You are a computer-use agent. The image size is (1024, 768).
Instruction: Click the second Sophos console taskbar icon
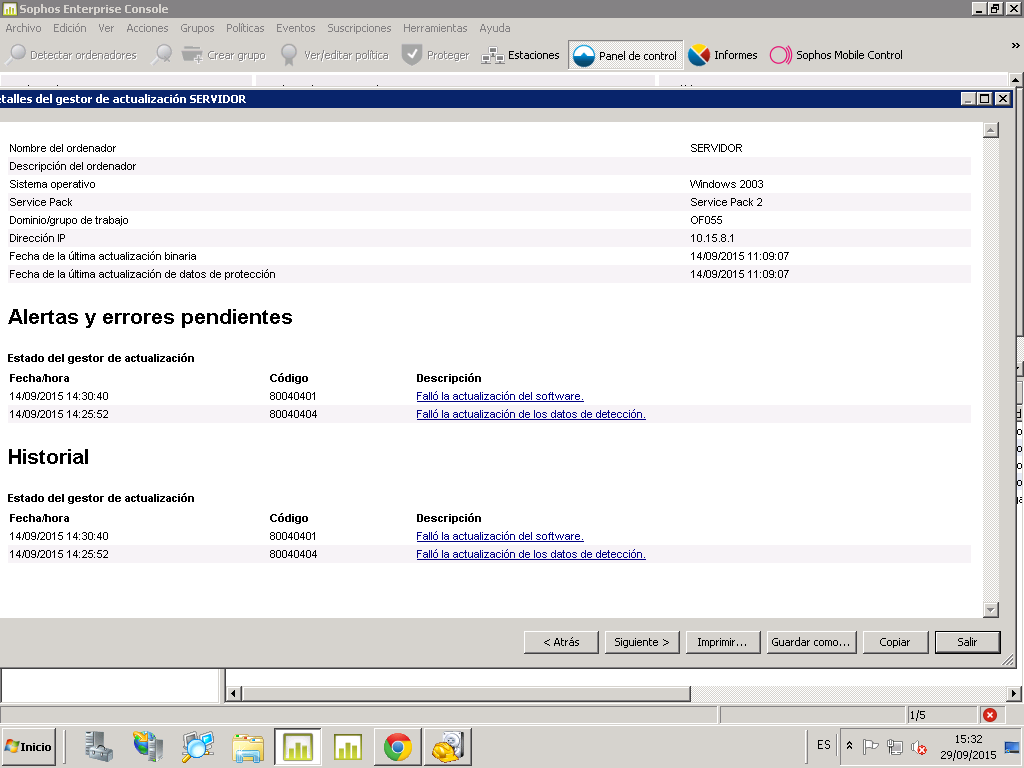[347, 746]
